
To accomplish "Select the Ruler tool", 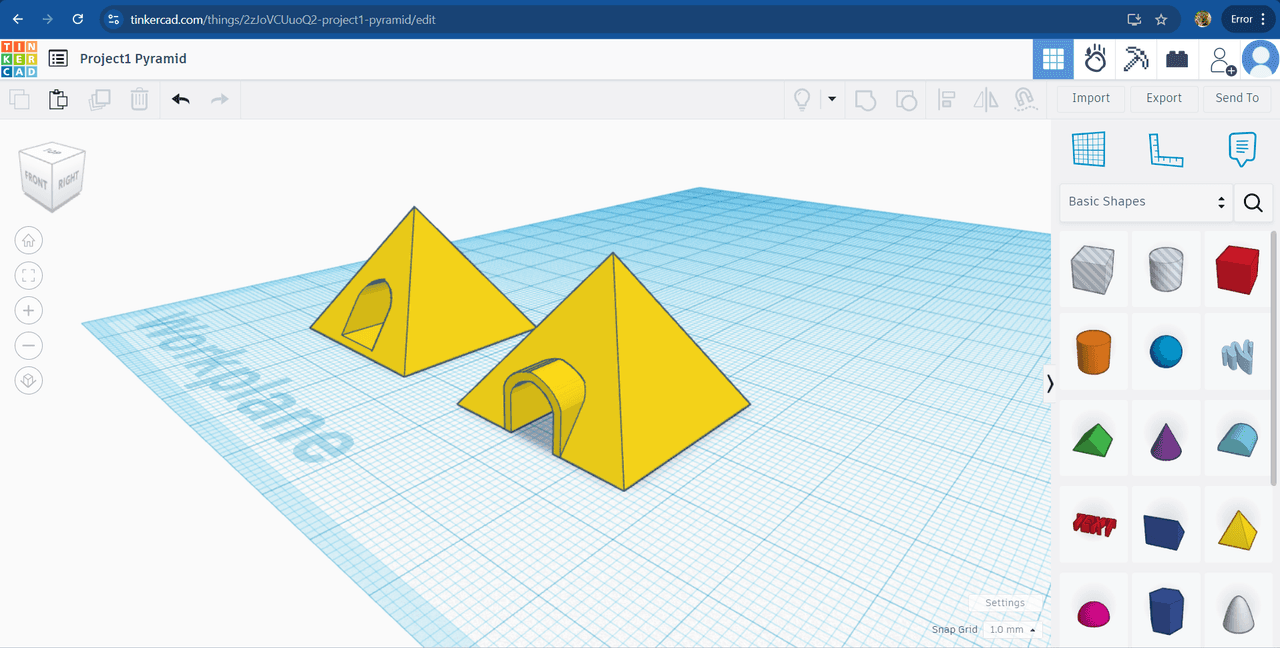I will pyautogui.click(x=1165, y=149).
